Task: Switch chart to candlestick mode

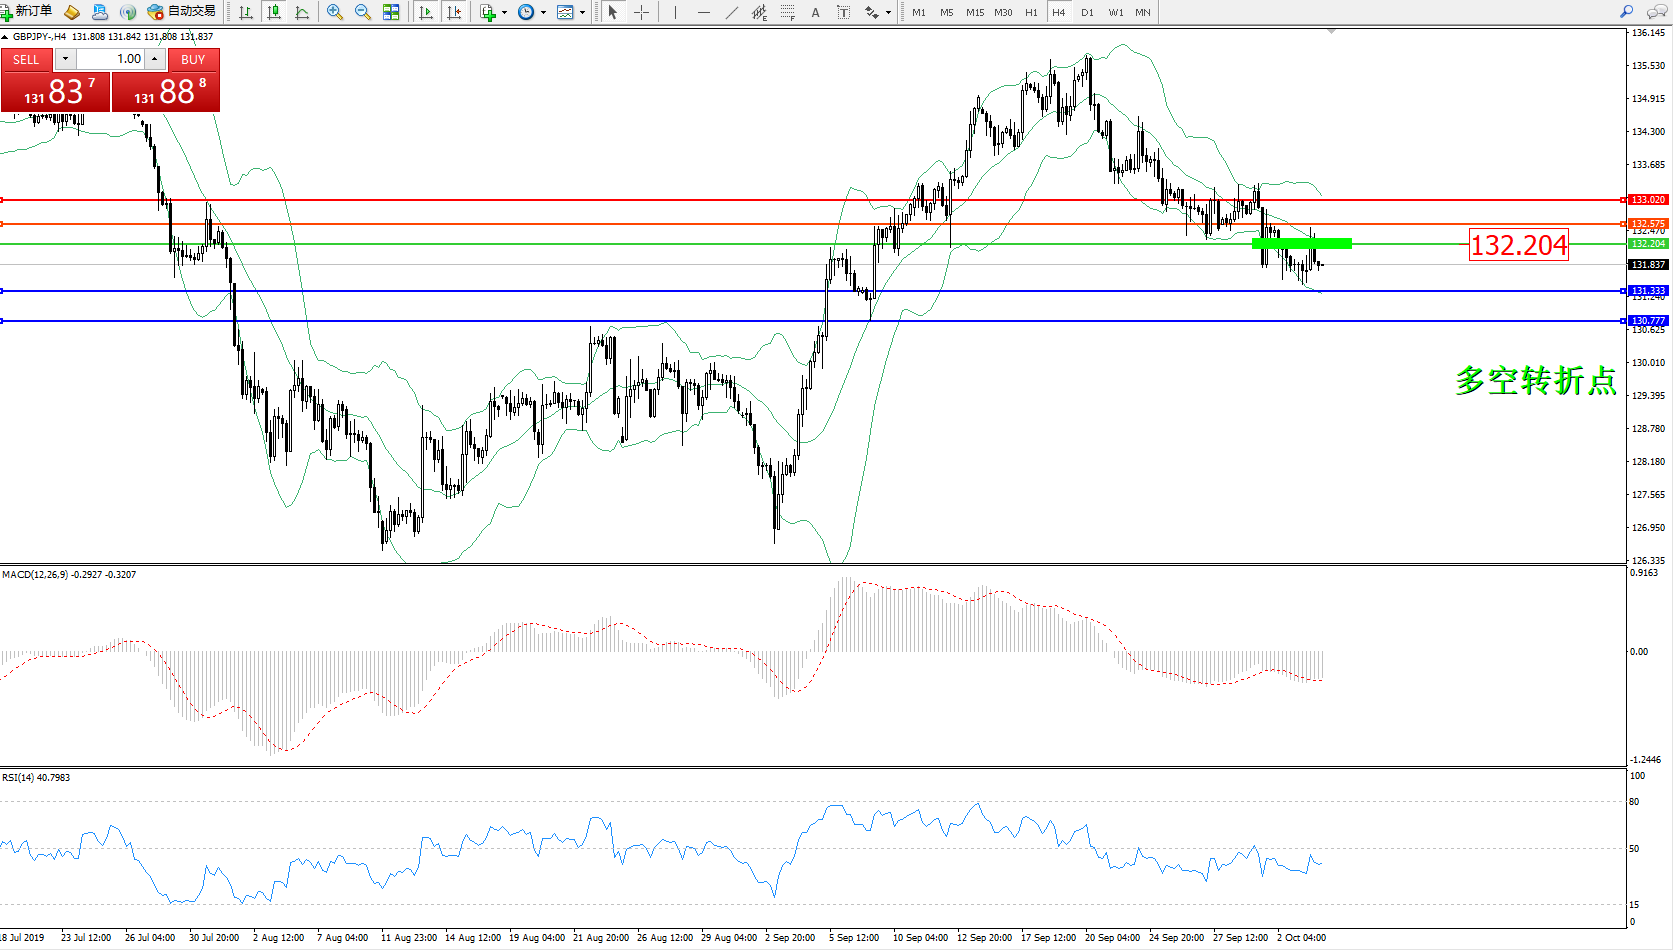Action: [x=274, y=12]
